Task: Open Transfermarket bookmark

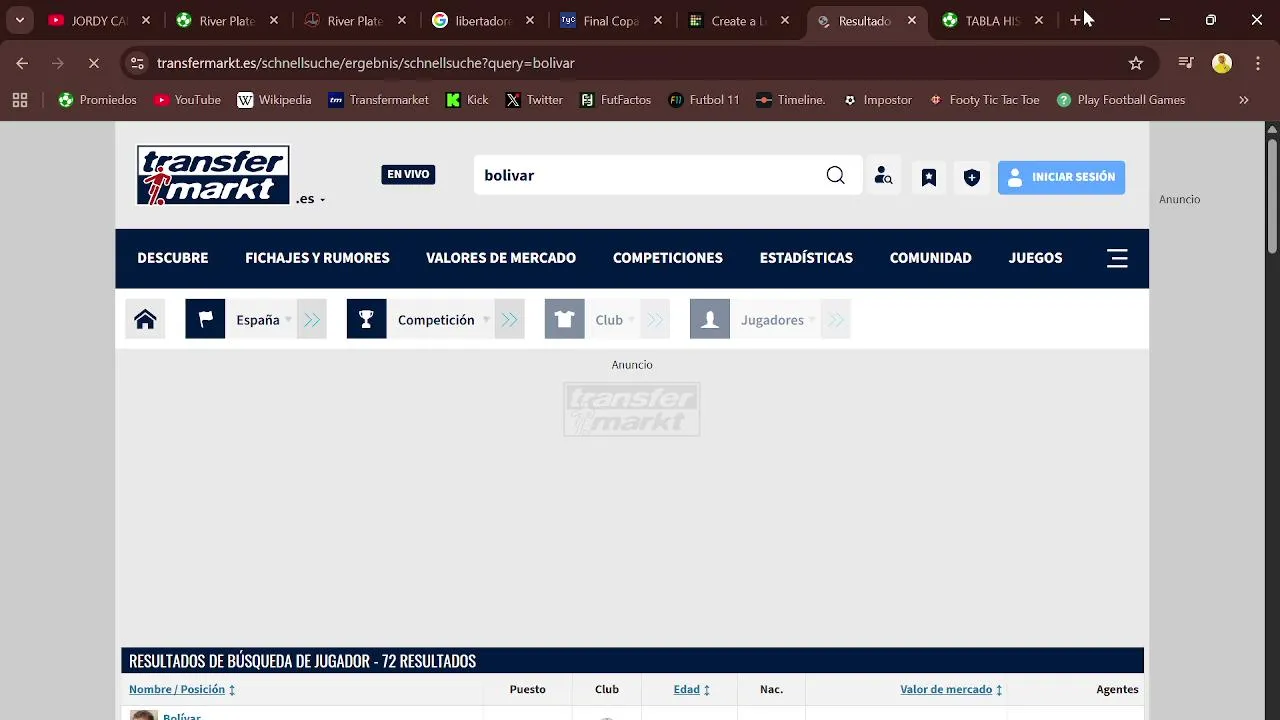Action: (x=379, y=100)
